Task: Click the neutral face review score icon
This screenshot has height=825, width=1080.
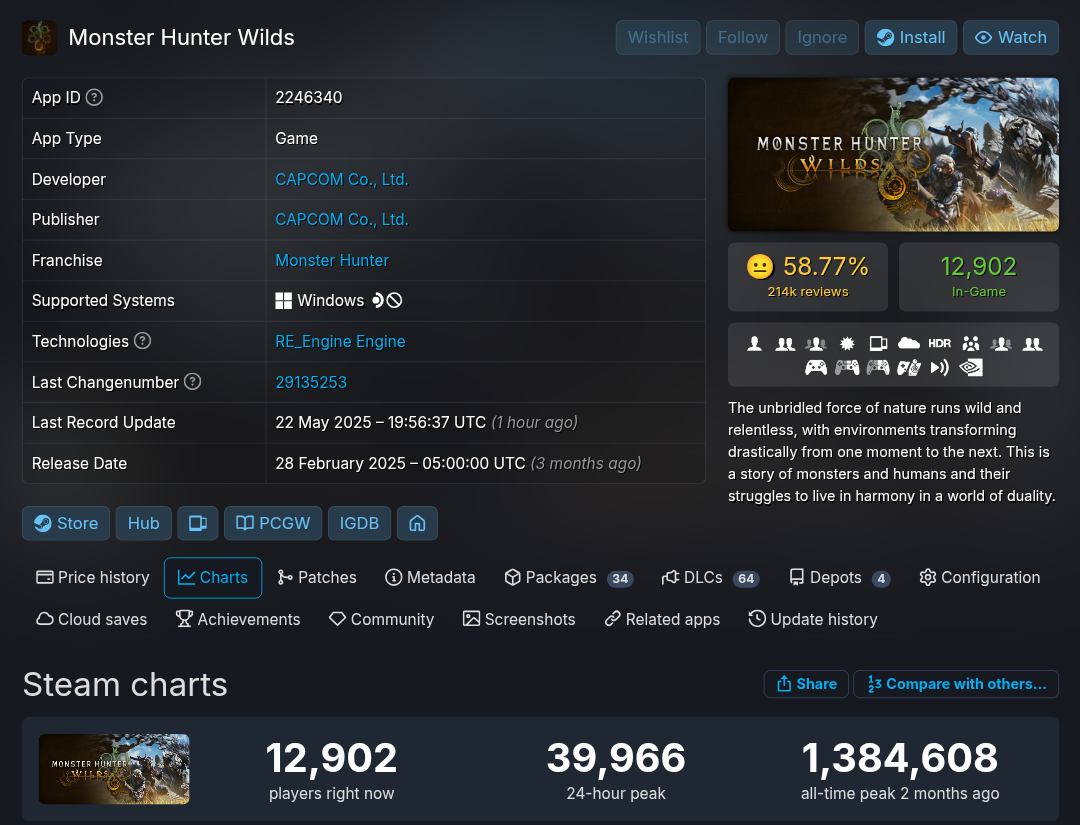Action: pos(760,267)
